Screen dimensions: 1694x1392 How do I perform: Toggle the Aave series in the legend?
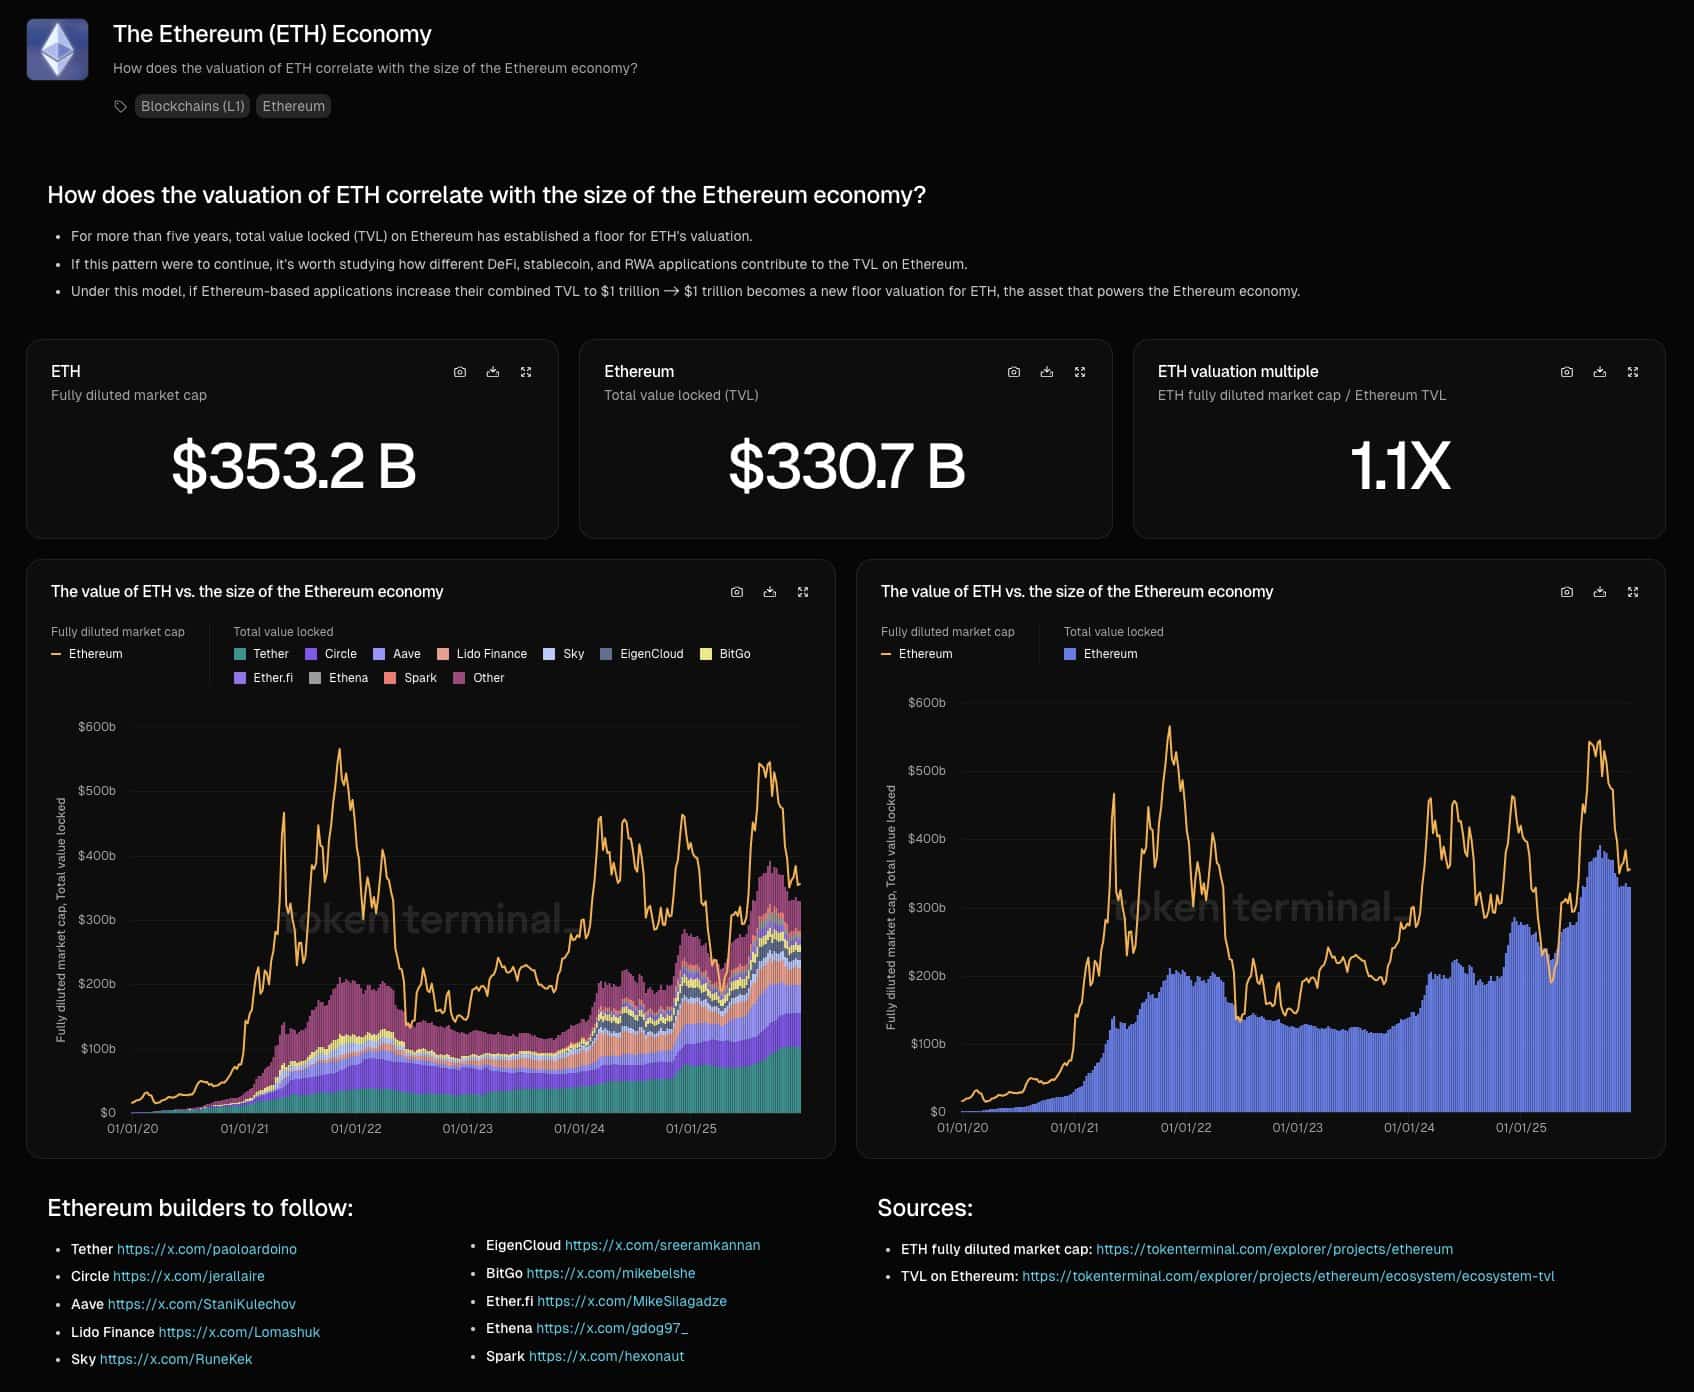[x=397, y=654]
